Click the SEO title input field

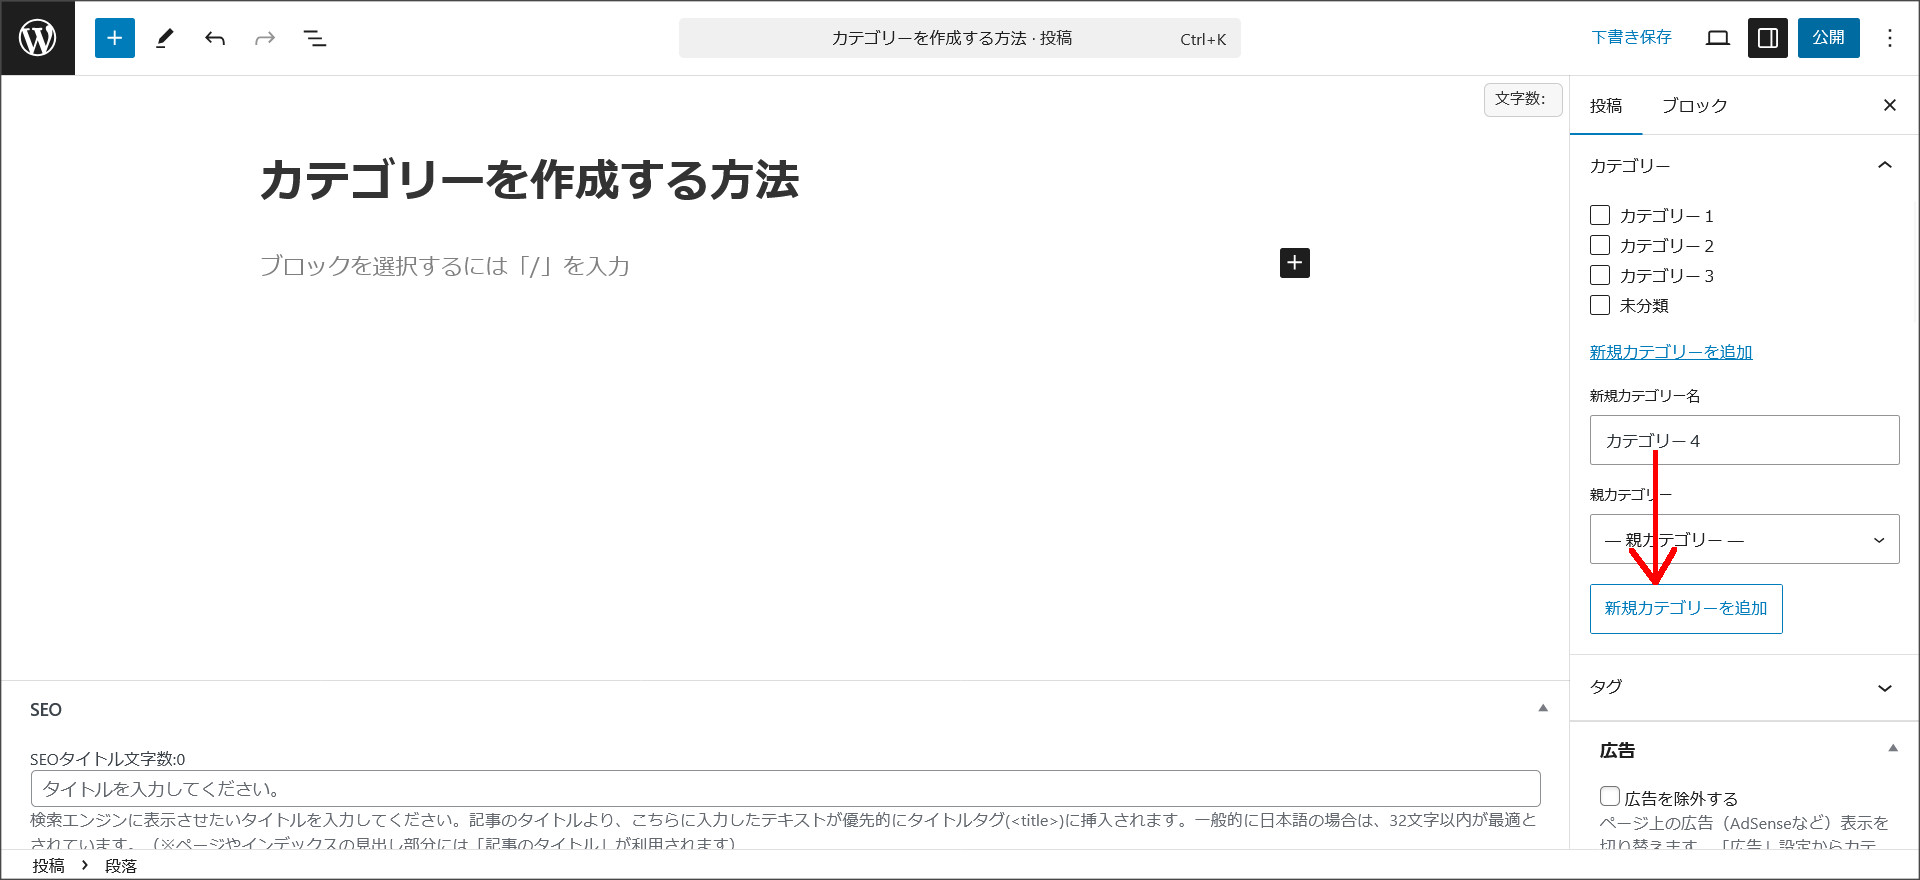pos(785,789)
